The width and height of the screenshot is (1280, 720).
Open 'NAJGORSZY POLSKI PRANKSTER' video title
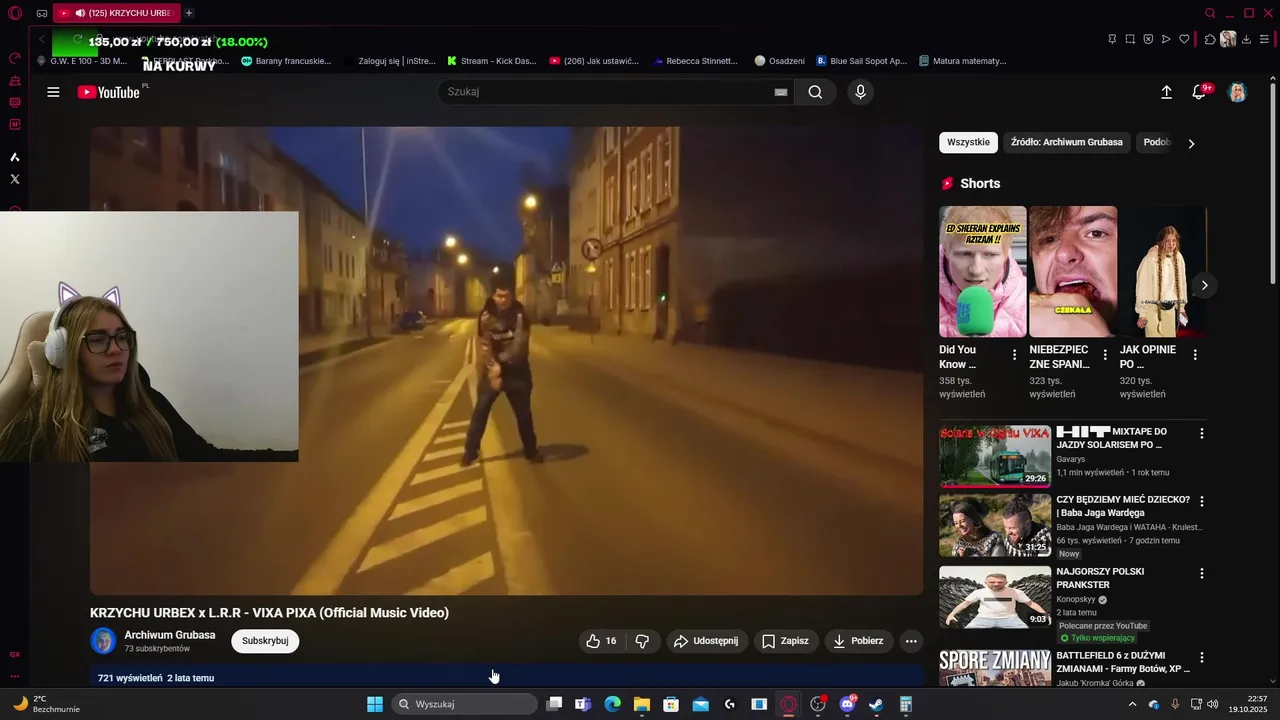[1100, 578]
